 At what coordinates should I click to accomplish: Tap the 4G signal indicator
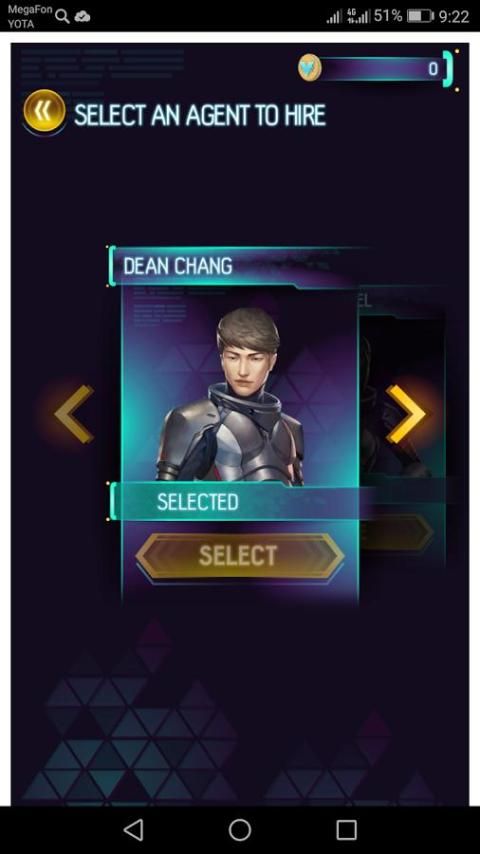click(358, 16)
